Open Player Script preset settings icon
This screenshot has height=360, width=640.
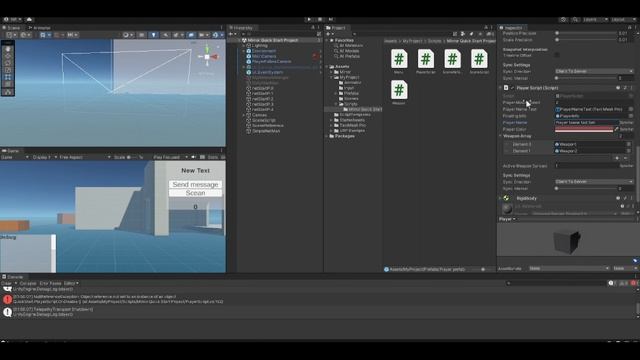[x=625, y=88]
